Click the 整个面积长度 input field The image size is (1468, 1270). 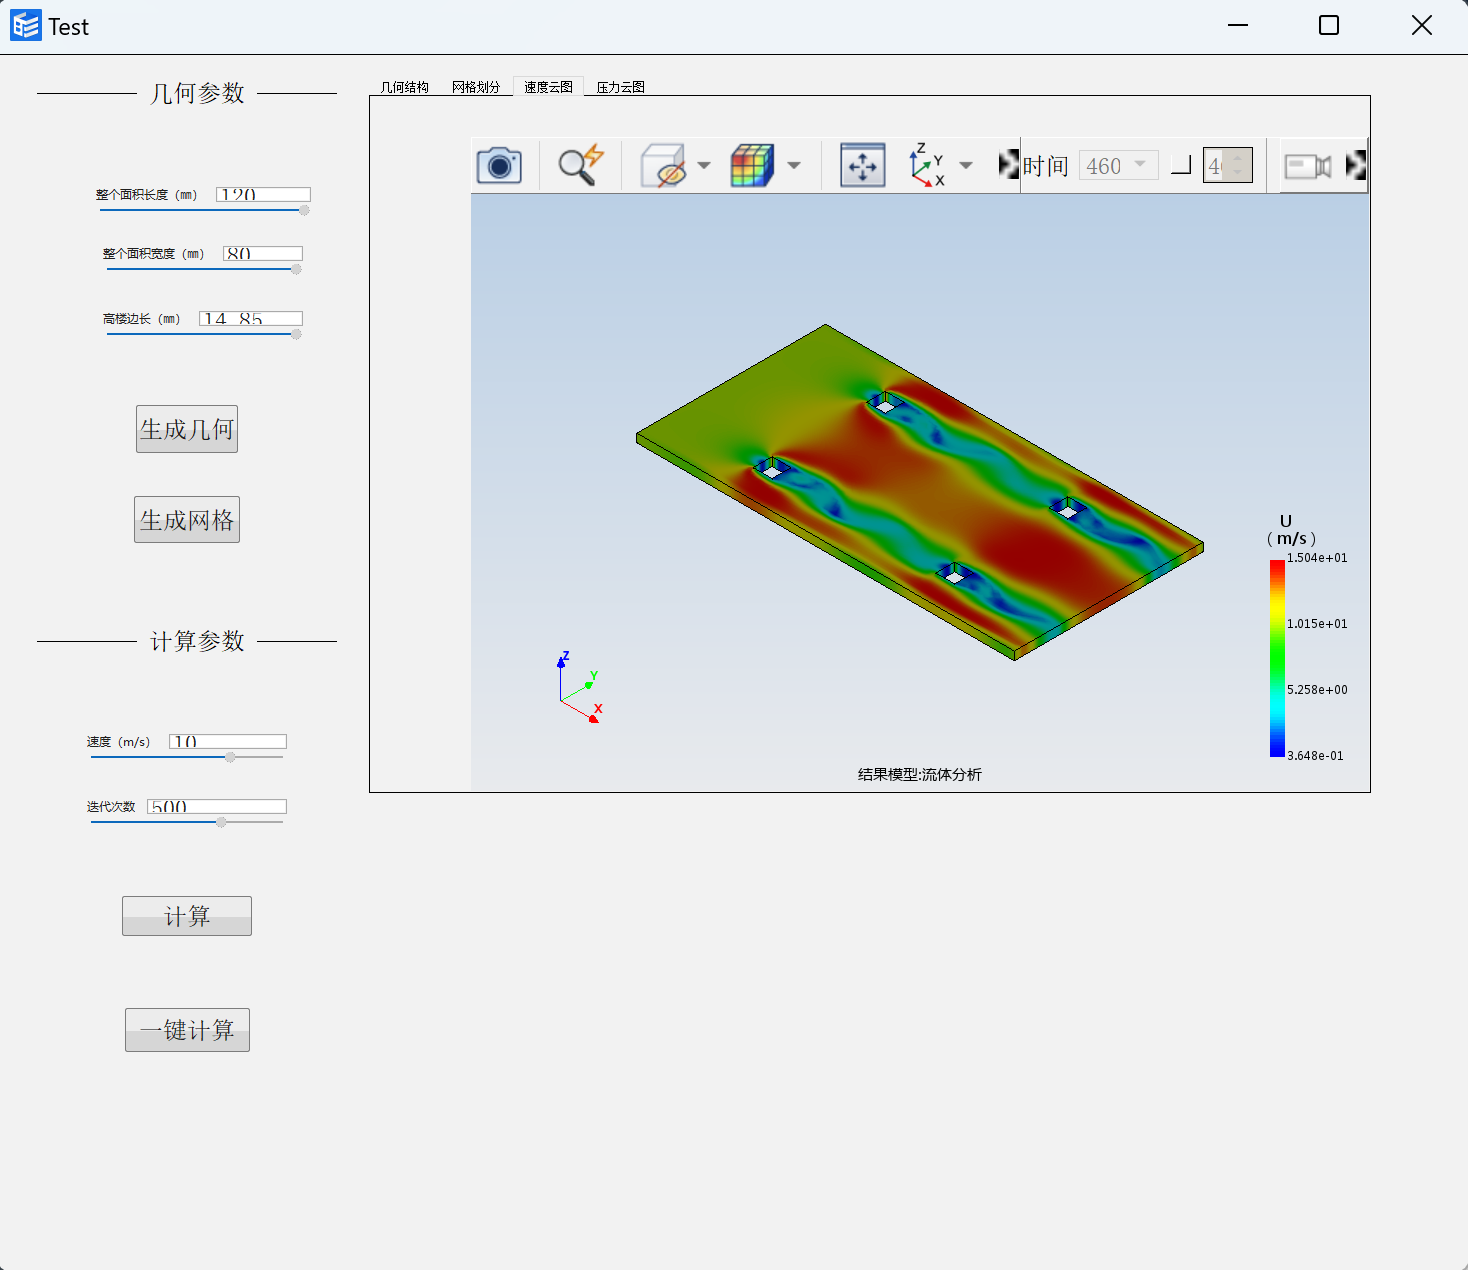[x=263, y=194]
